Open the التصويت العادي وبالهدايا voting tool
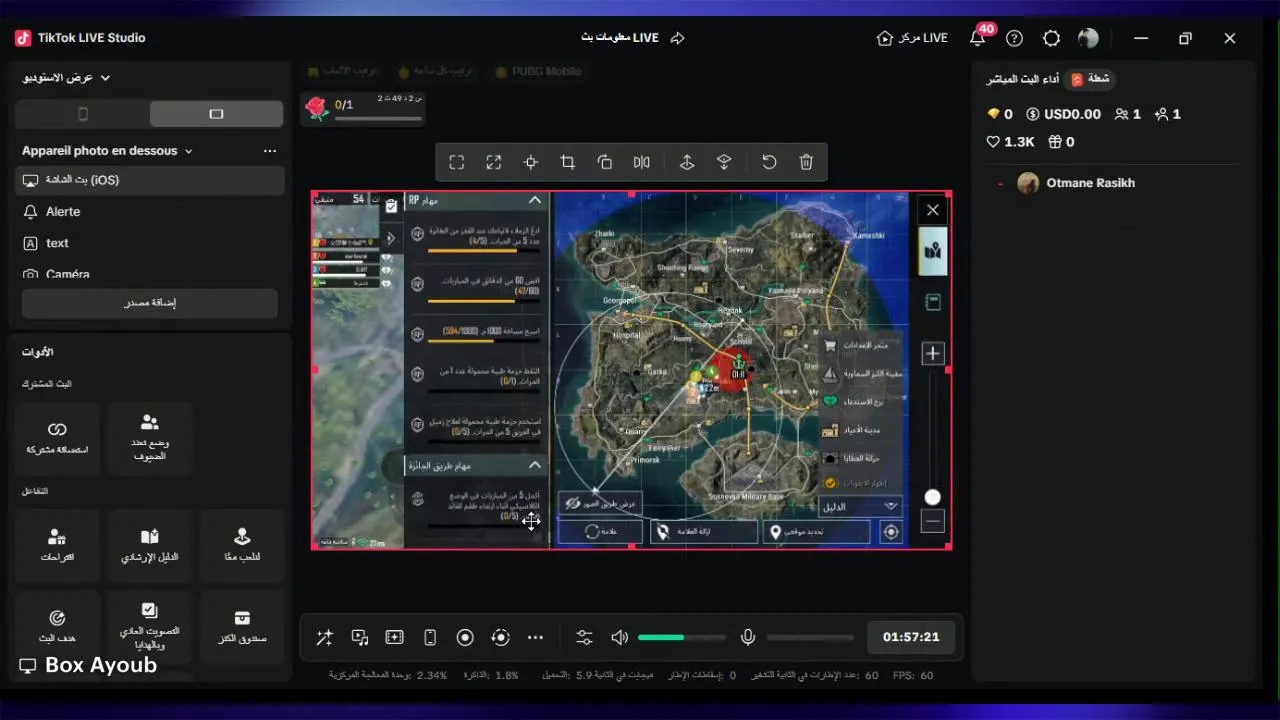1280x720 pixels. click(x=149, y=627)
